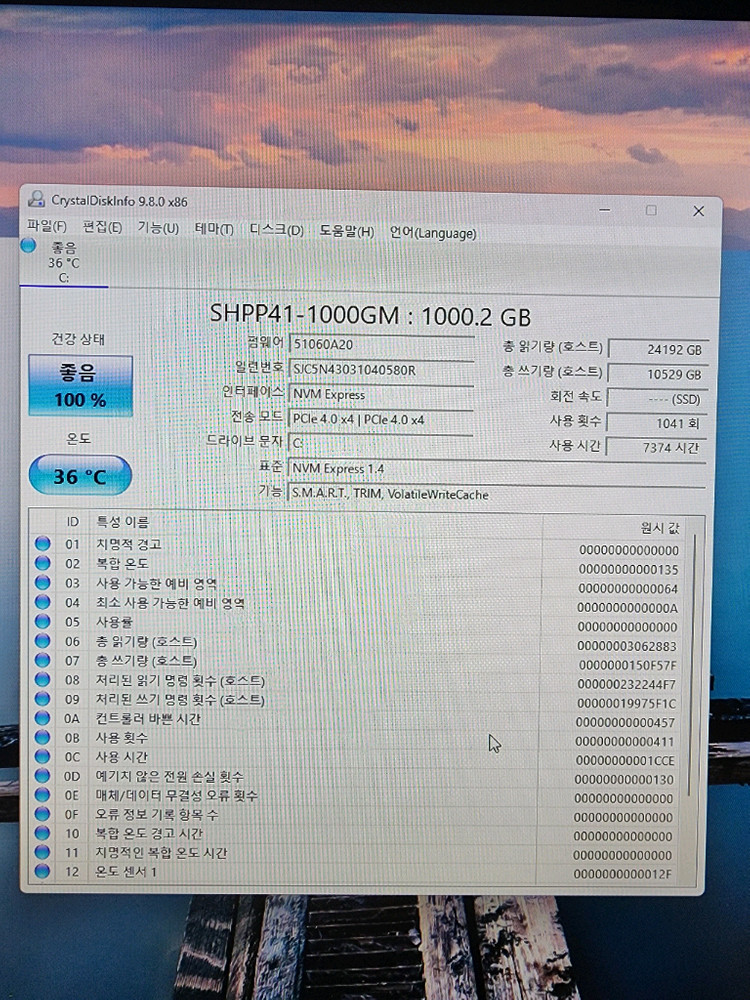
Task: Open the 파일(F) menu
Action: click(47, 226)
